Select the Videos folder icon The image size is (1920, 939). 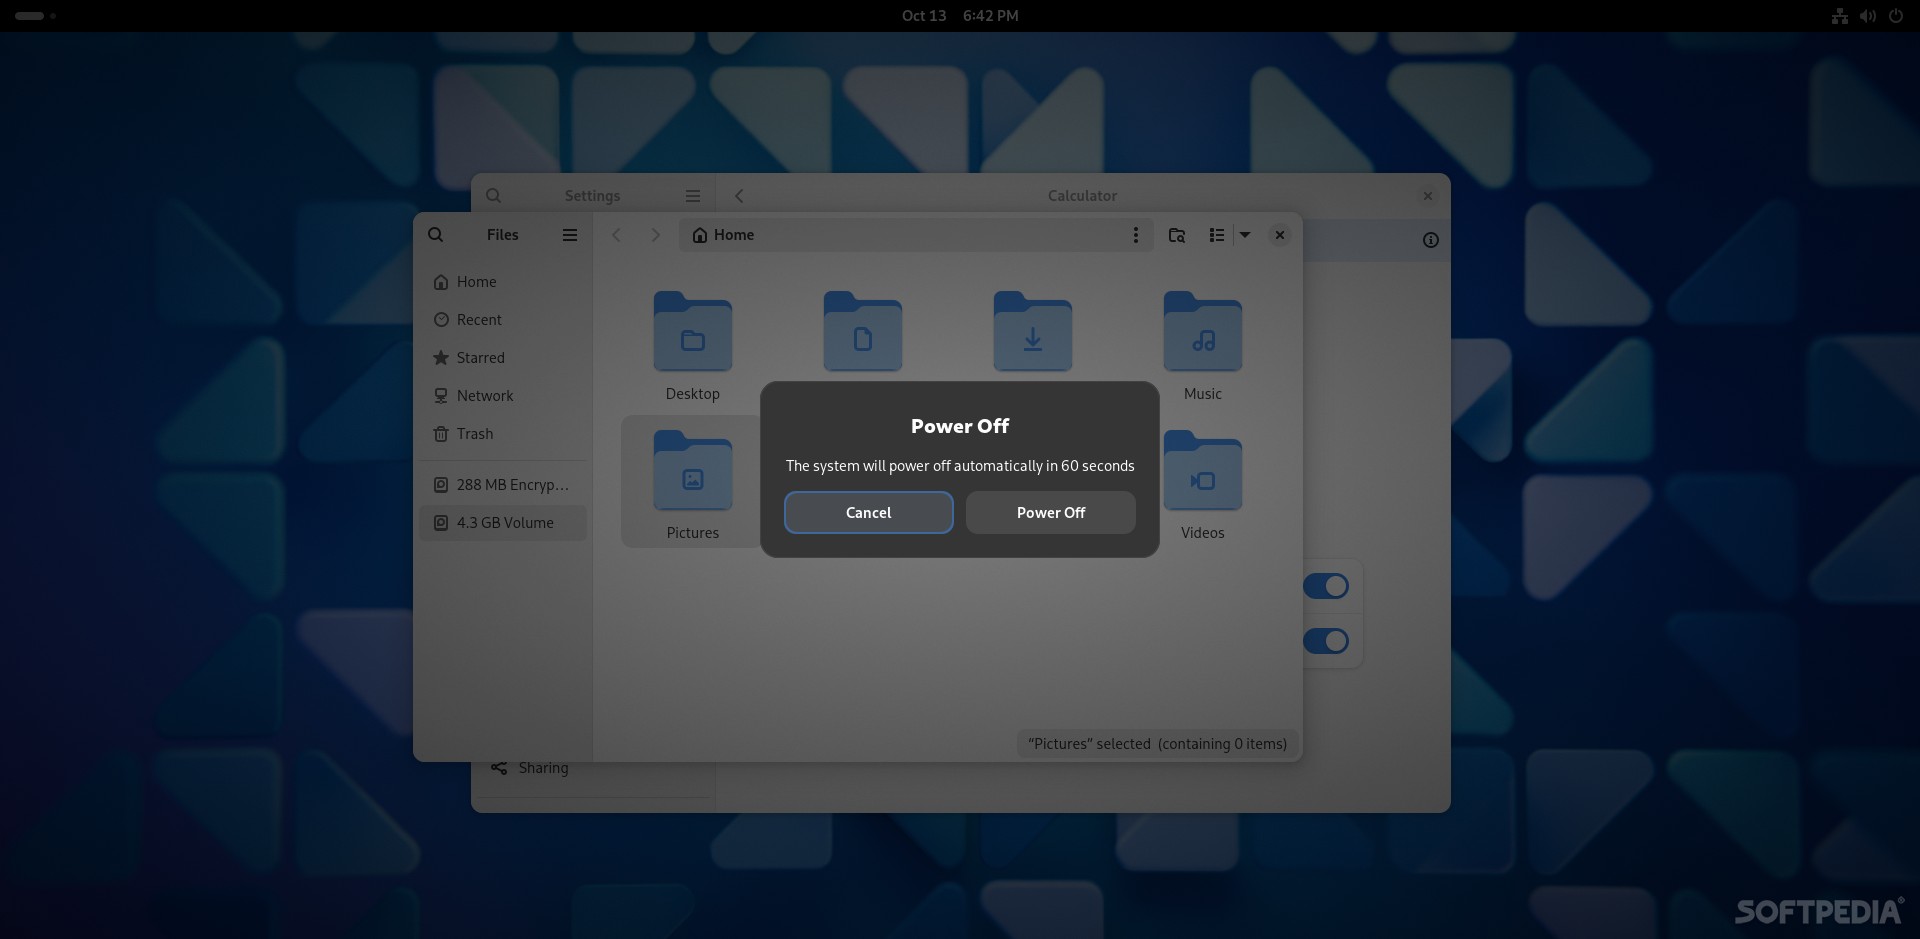1203,471
